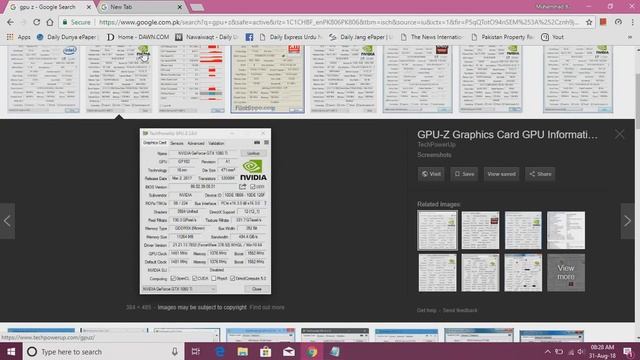Open Windows Start menu
Screen dimensions: 640x360
(x=11, y=351)
